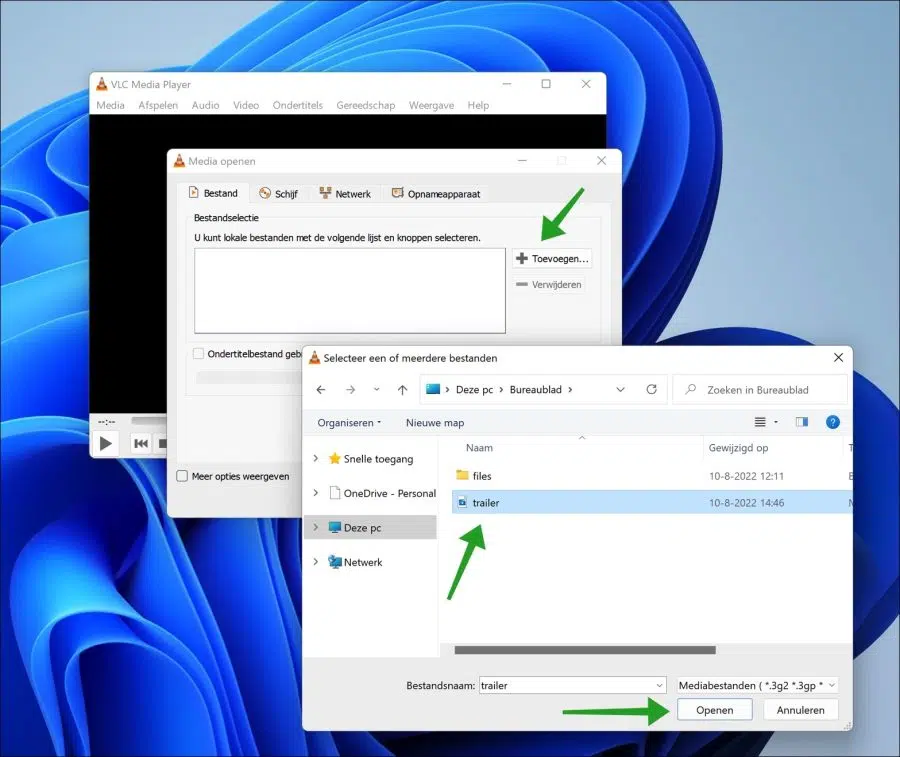Open the Organiseren dropdown

point(349,422)
